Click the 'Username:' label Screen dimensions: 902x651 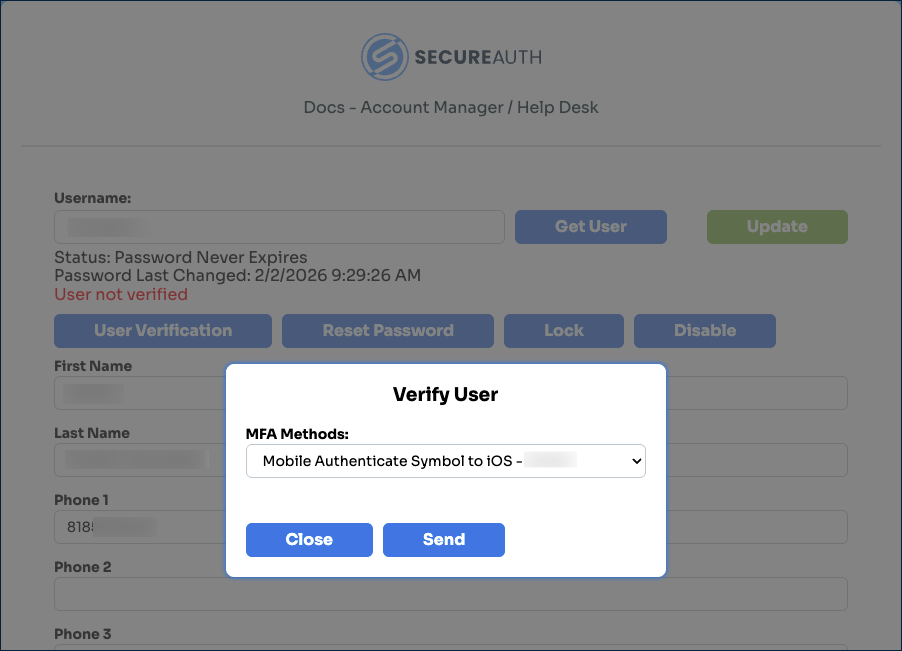93,198
